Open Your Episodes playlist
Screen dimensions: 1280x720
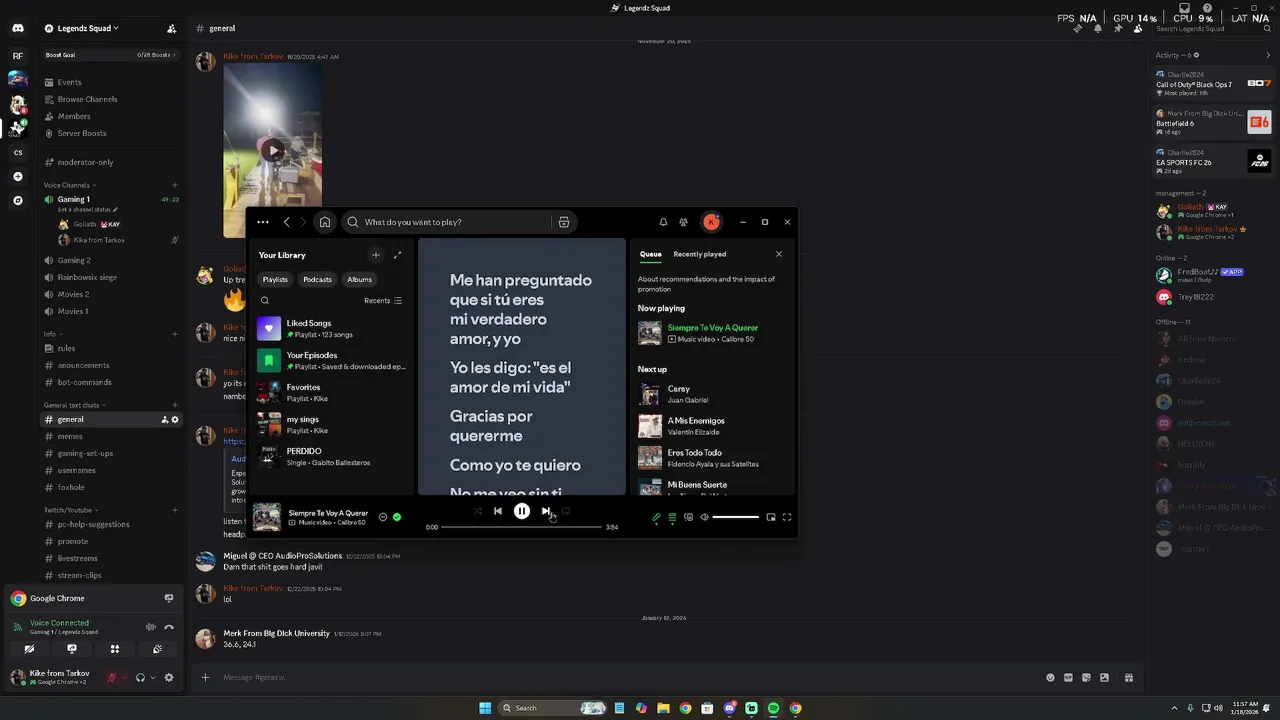pos(332,360)
